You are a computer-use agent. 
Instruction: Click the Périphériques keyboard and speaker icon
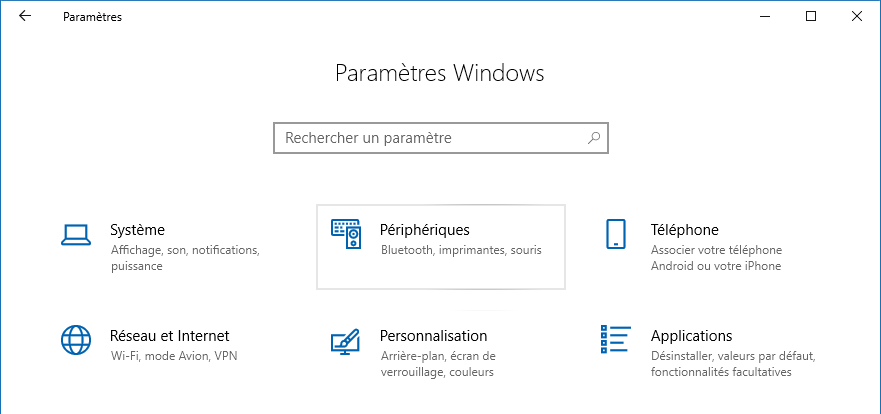click(x=346, y=234)
